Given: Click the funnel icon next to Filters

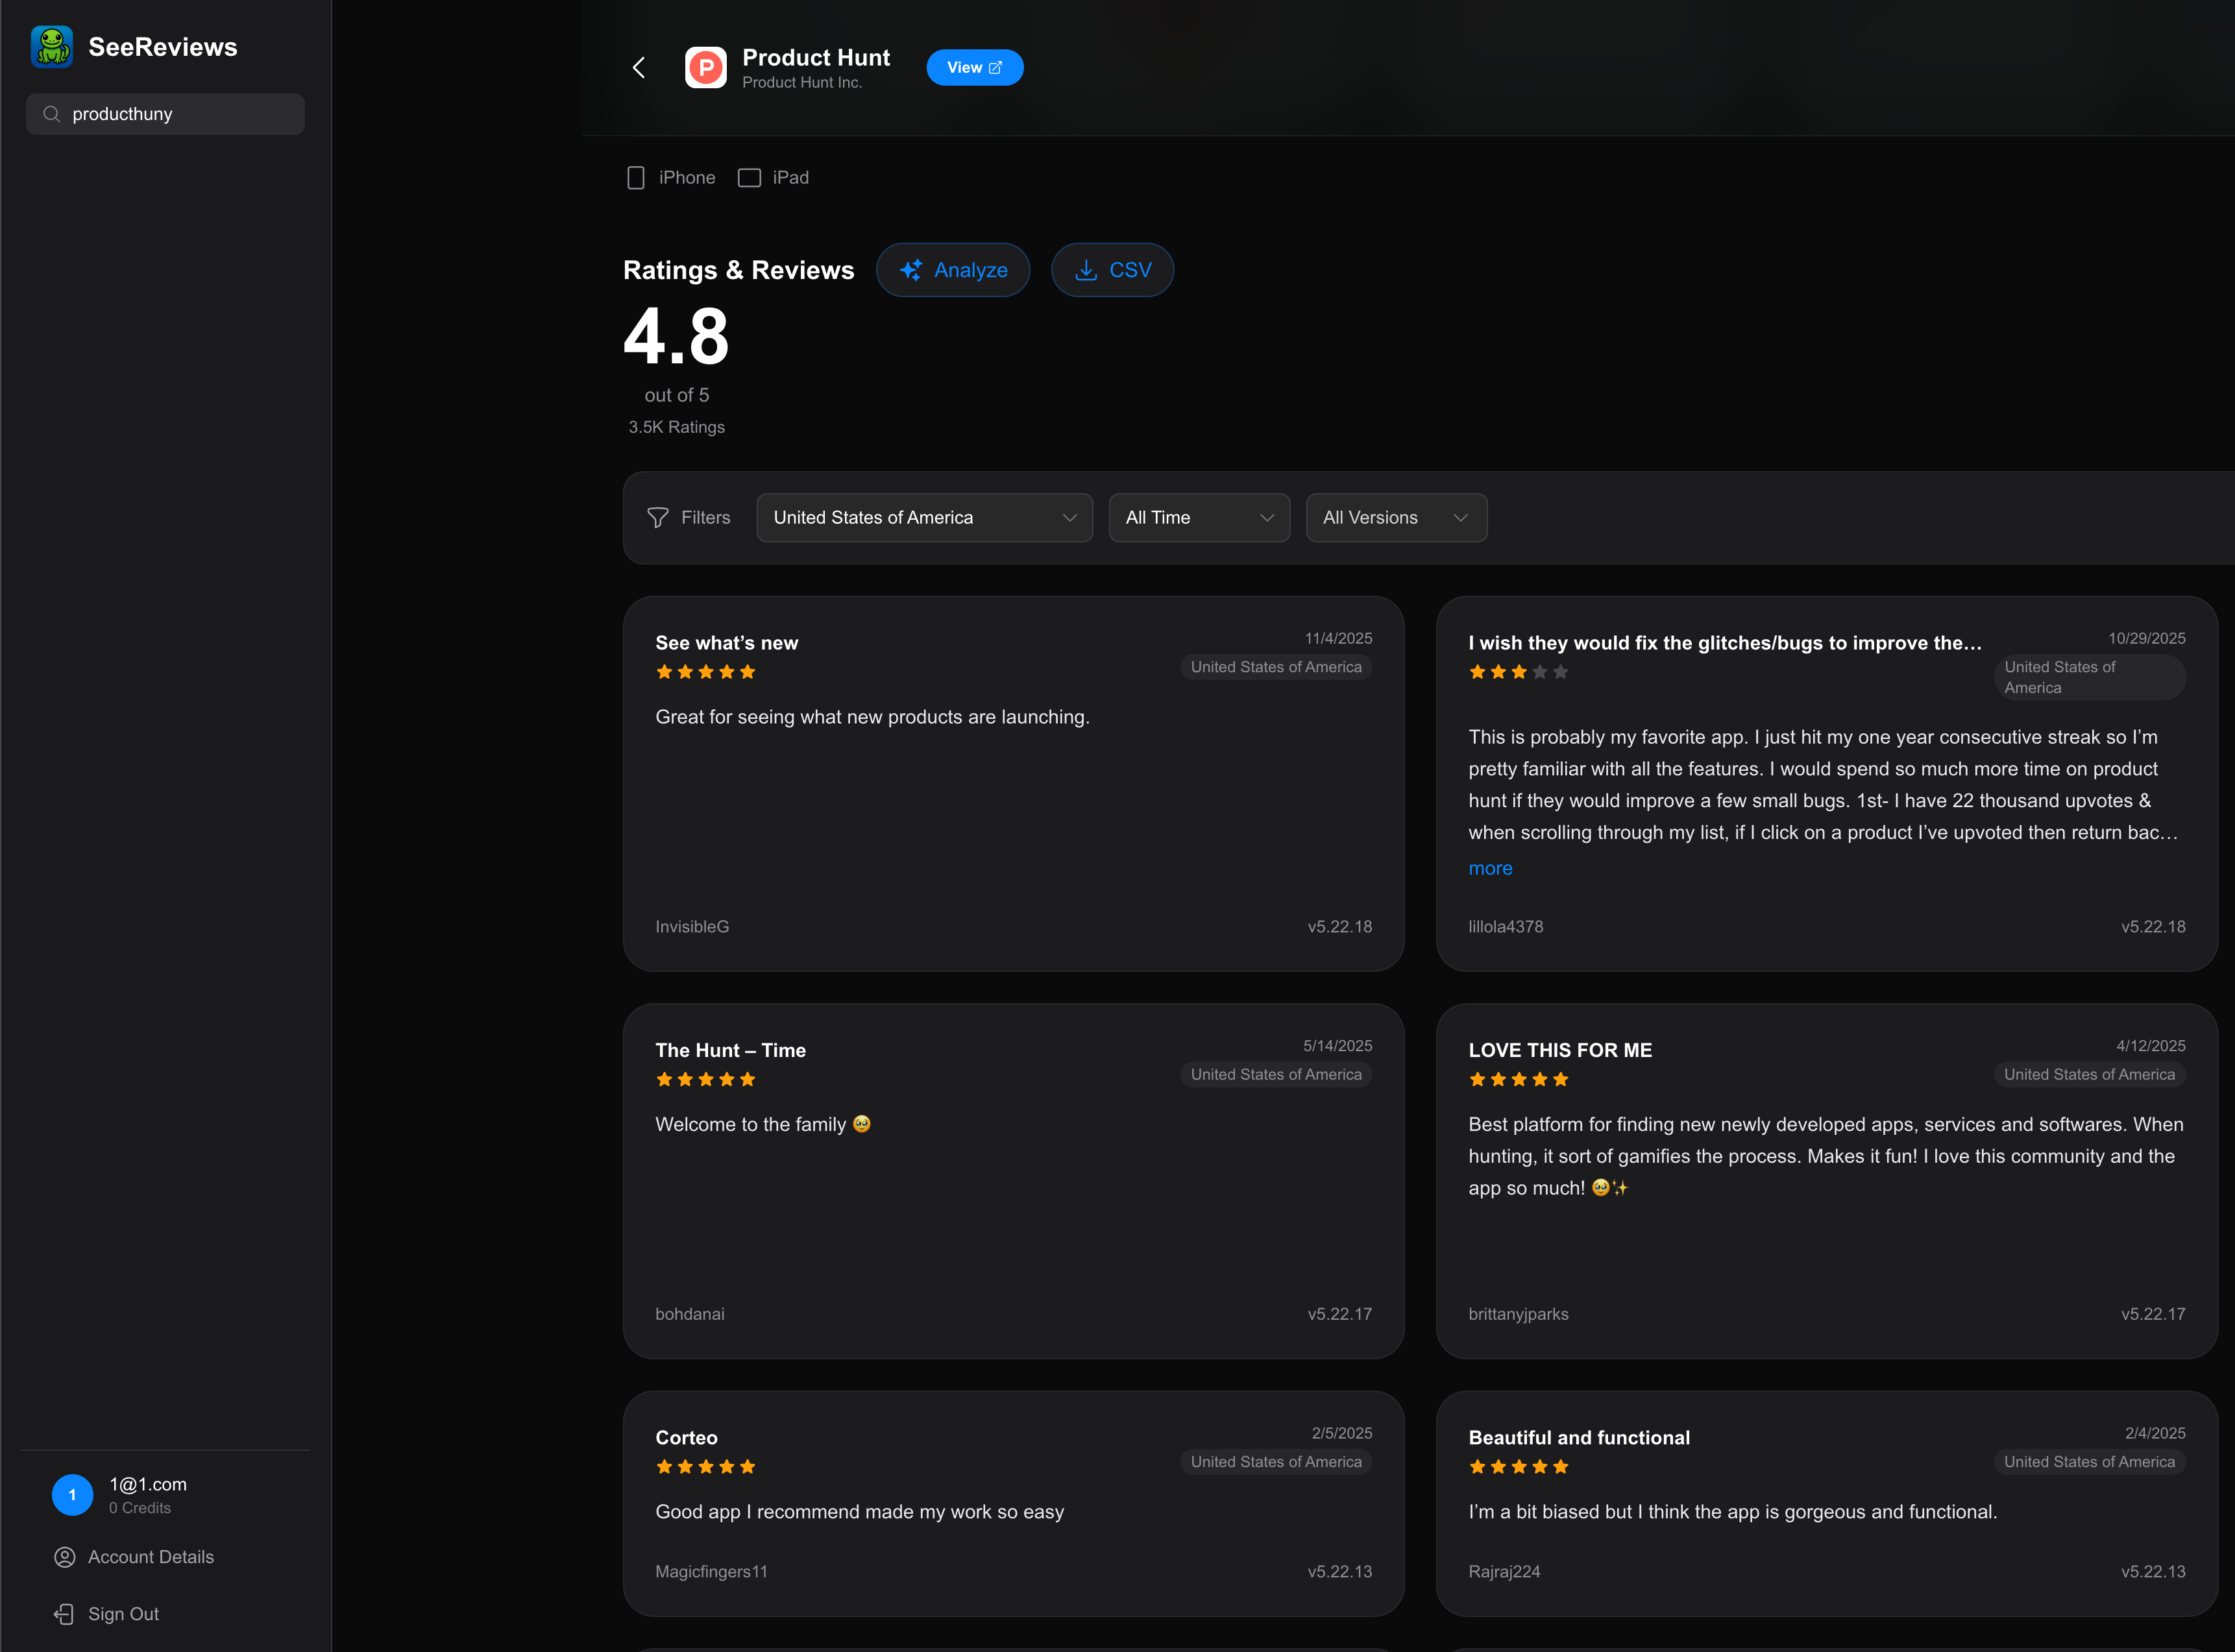Looking at the screenshot, I should 659,517.
